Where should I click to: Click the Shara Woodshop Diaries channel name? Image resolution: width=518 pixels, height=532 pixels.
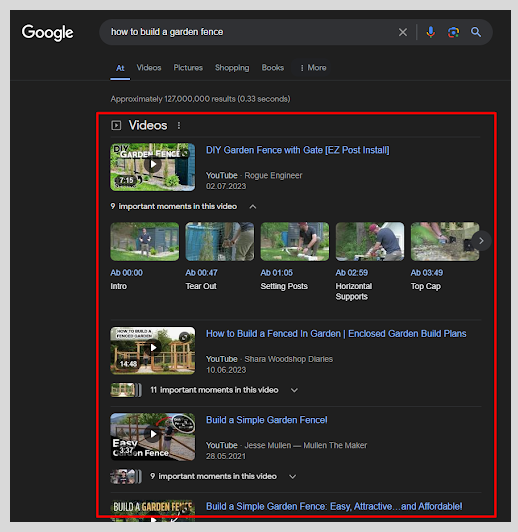point(289,359)
